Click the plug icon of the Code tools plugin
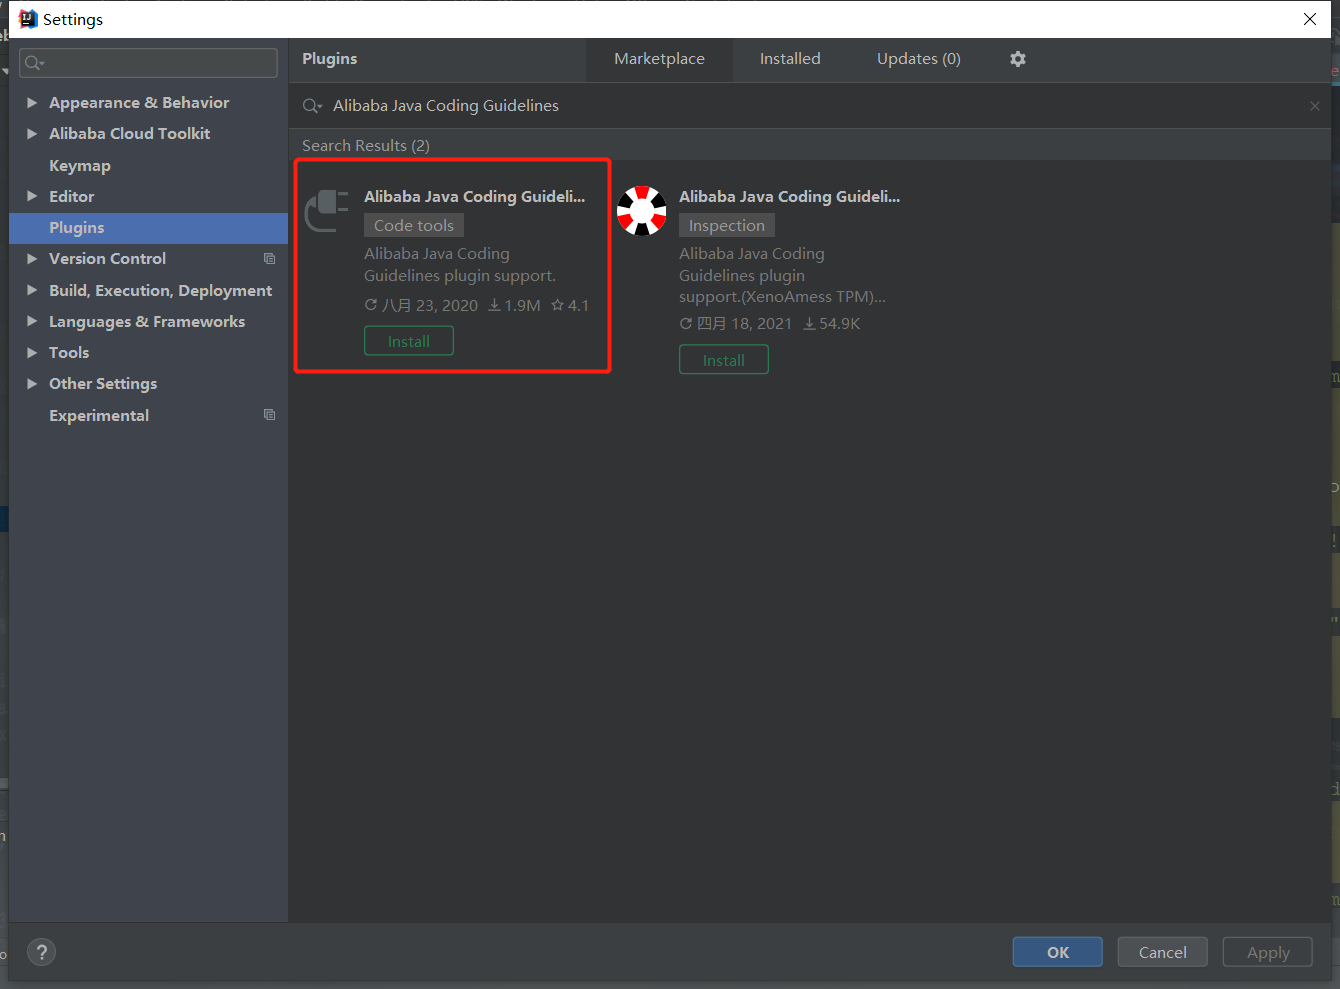 point(327,210)
